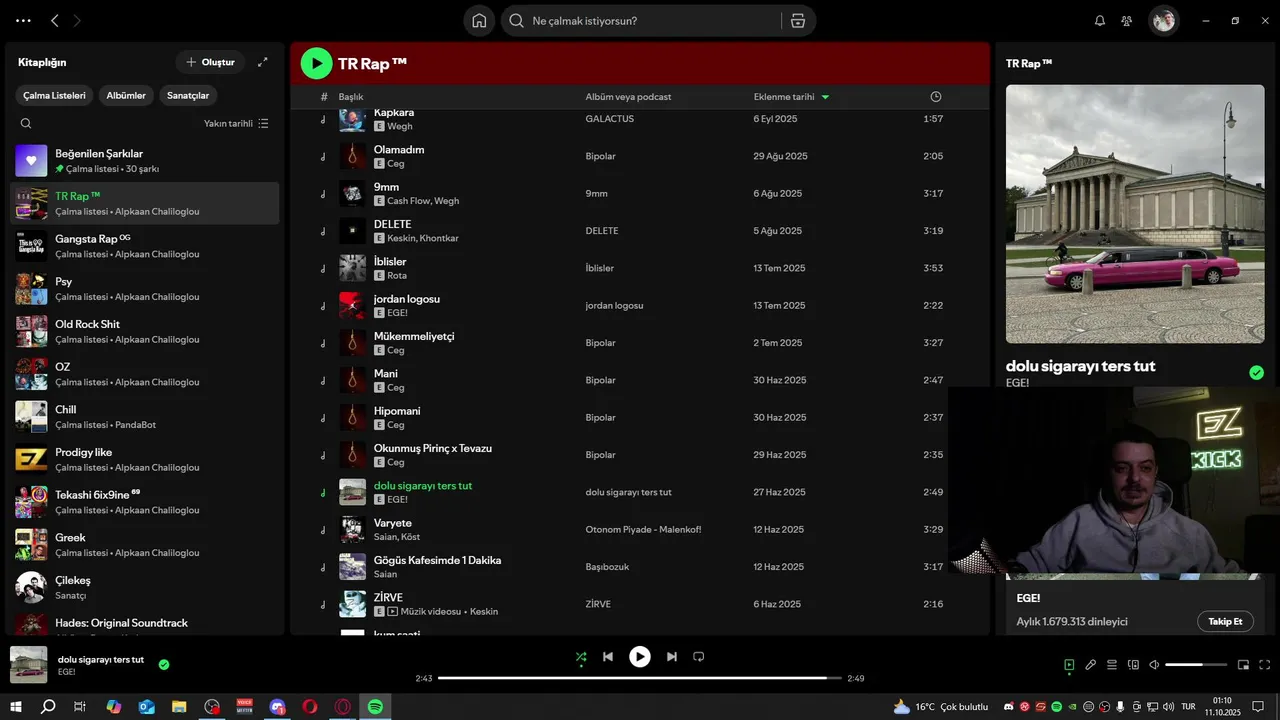Open the play queue

click(x=1112, y=665)
